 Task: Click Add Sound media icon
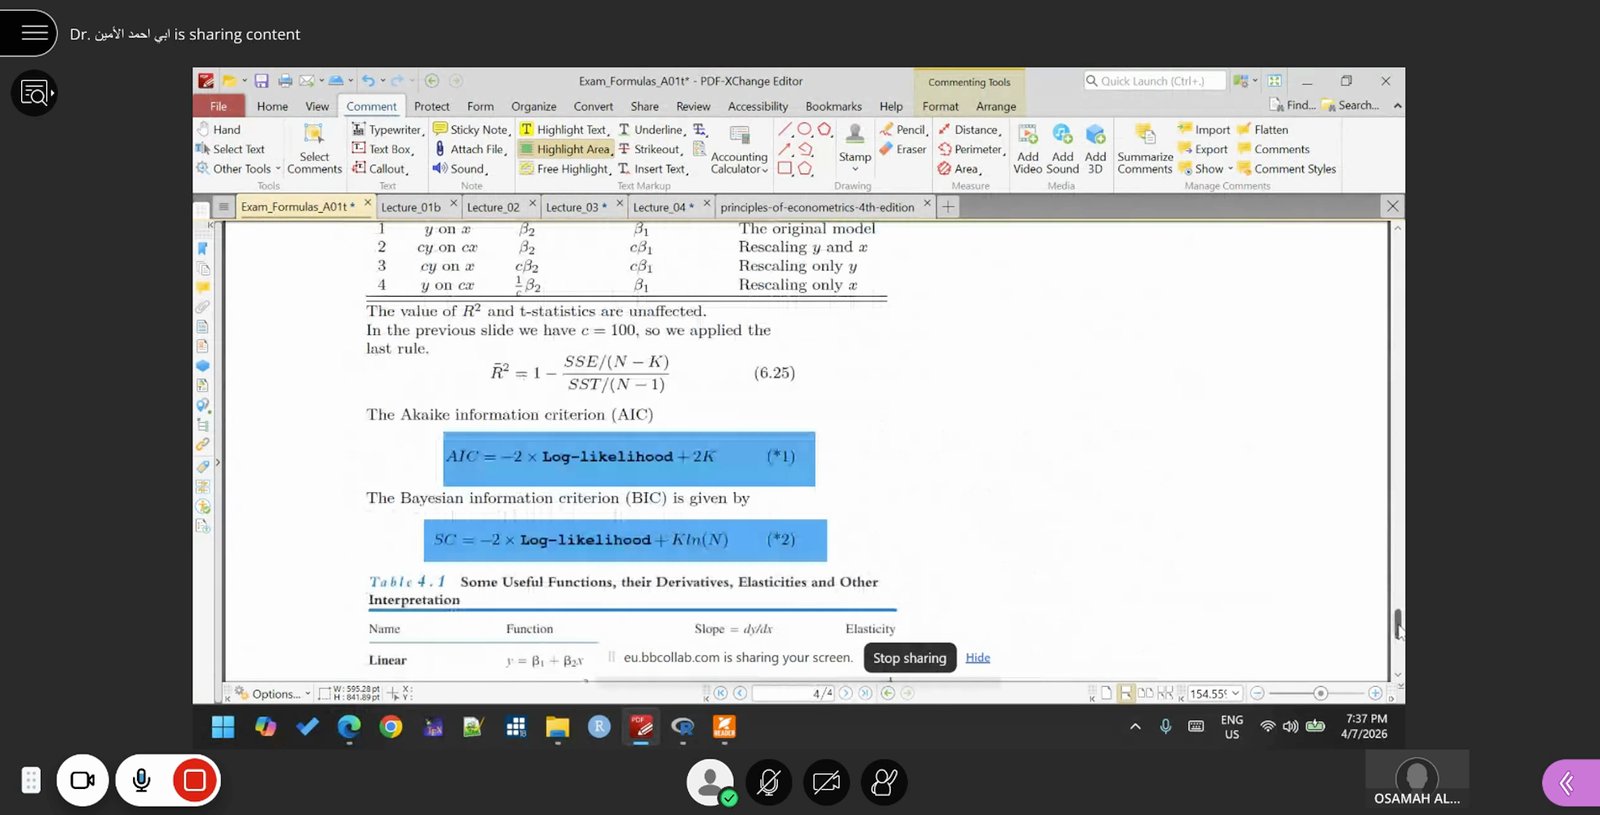coord(1062,148)
